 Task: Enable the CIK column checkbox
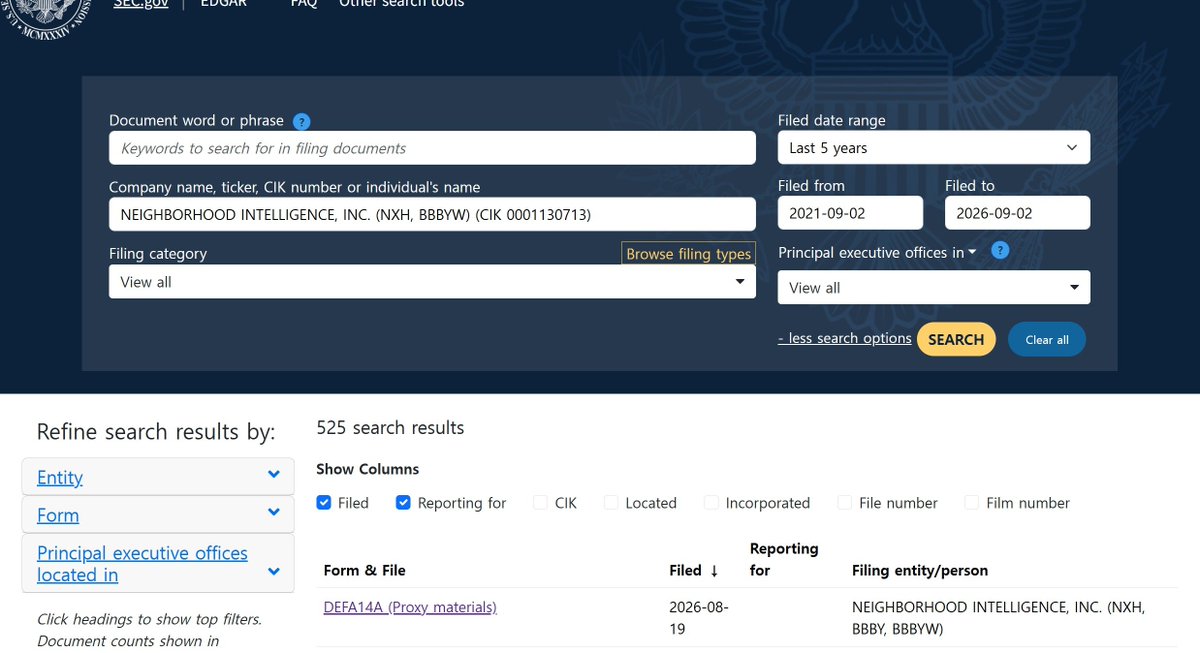(540, 503)
